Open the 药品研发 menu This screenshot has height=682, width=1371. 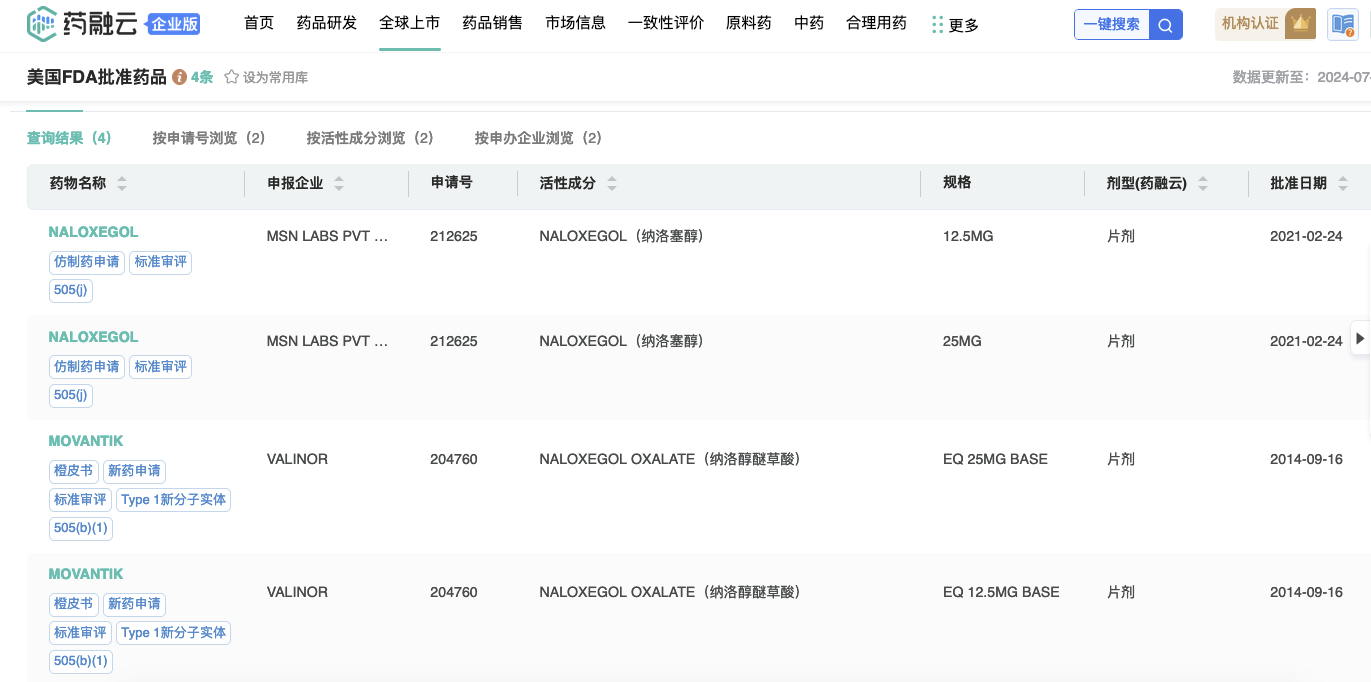click(327, 23)
